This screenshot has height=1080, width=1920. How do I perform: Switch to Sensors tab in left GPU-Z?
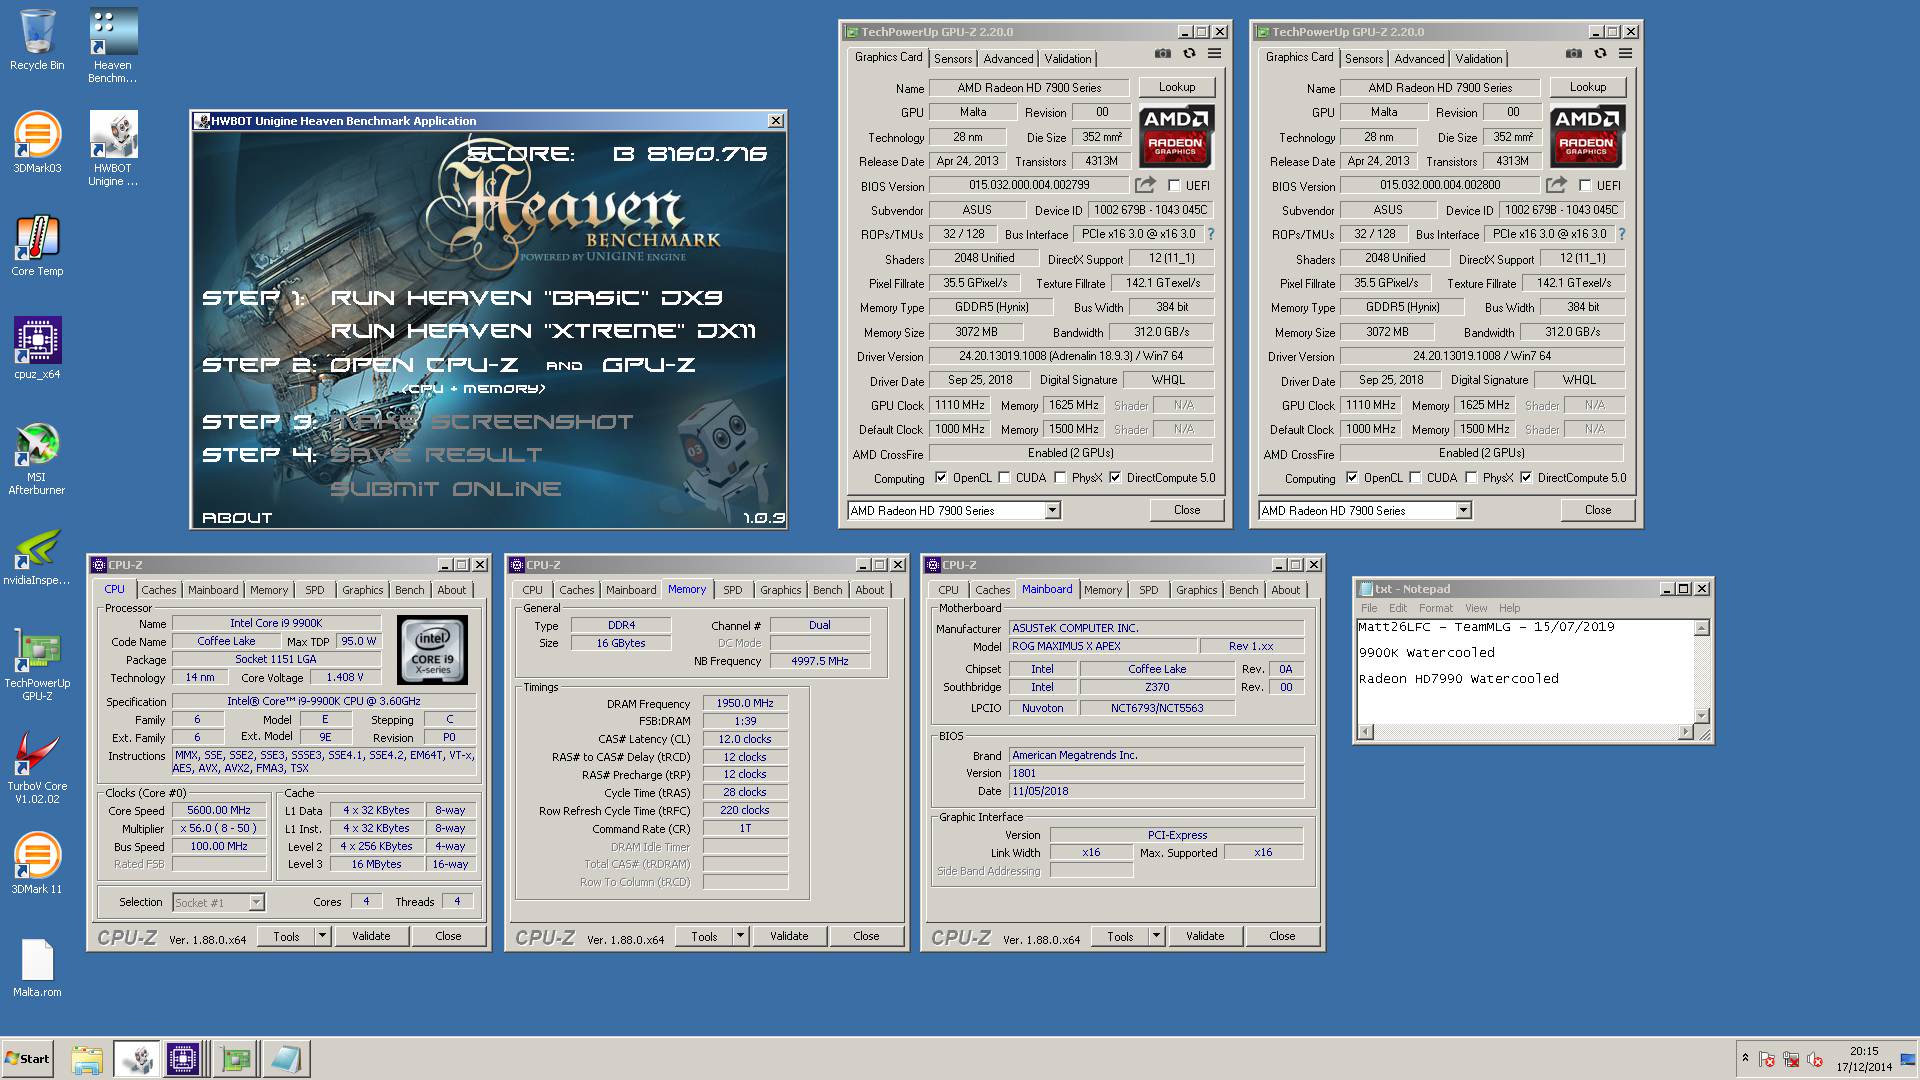(953, 59)
